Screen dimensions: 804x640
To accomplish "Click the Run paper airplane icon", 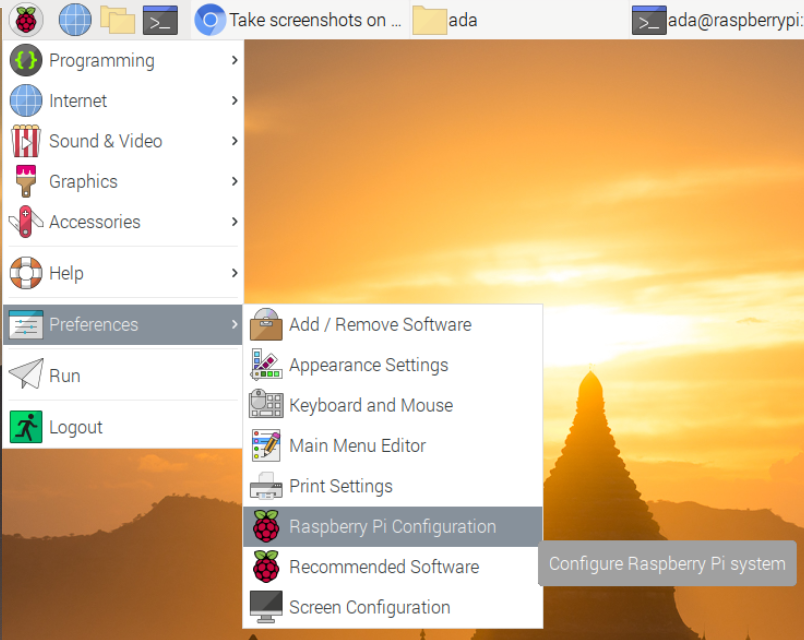I will [x=25, y=375].
